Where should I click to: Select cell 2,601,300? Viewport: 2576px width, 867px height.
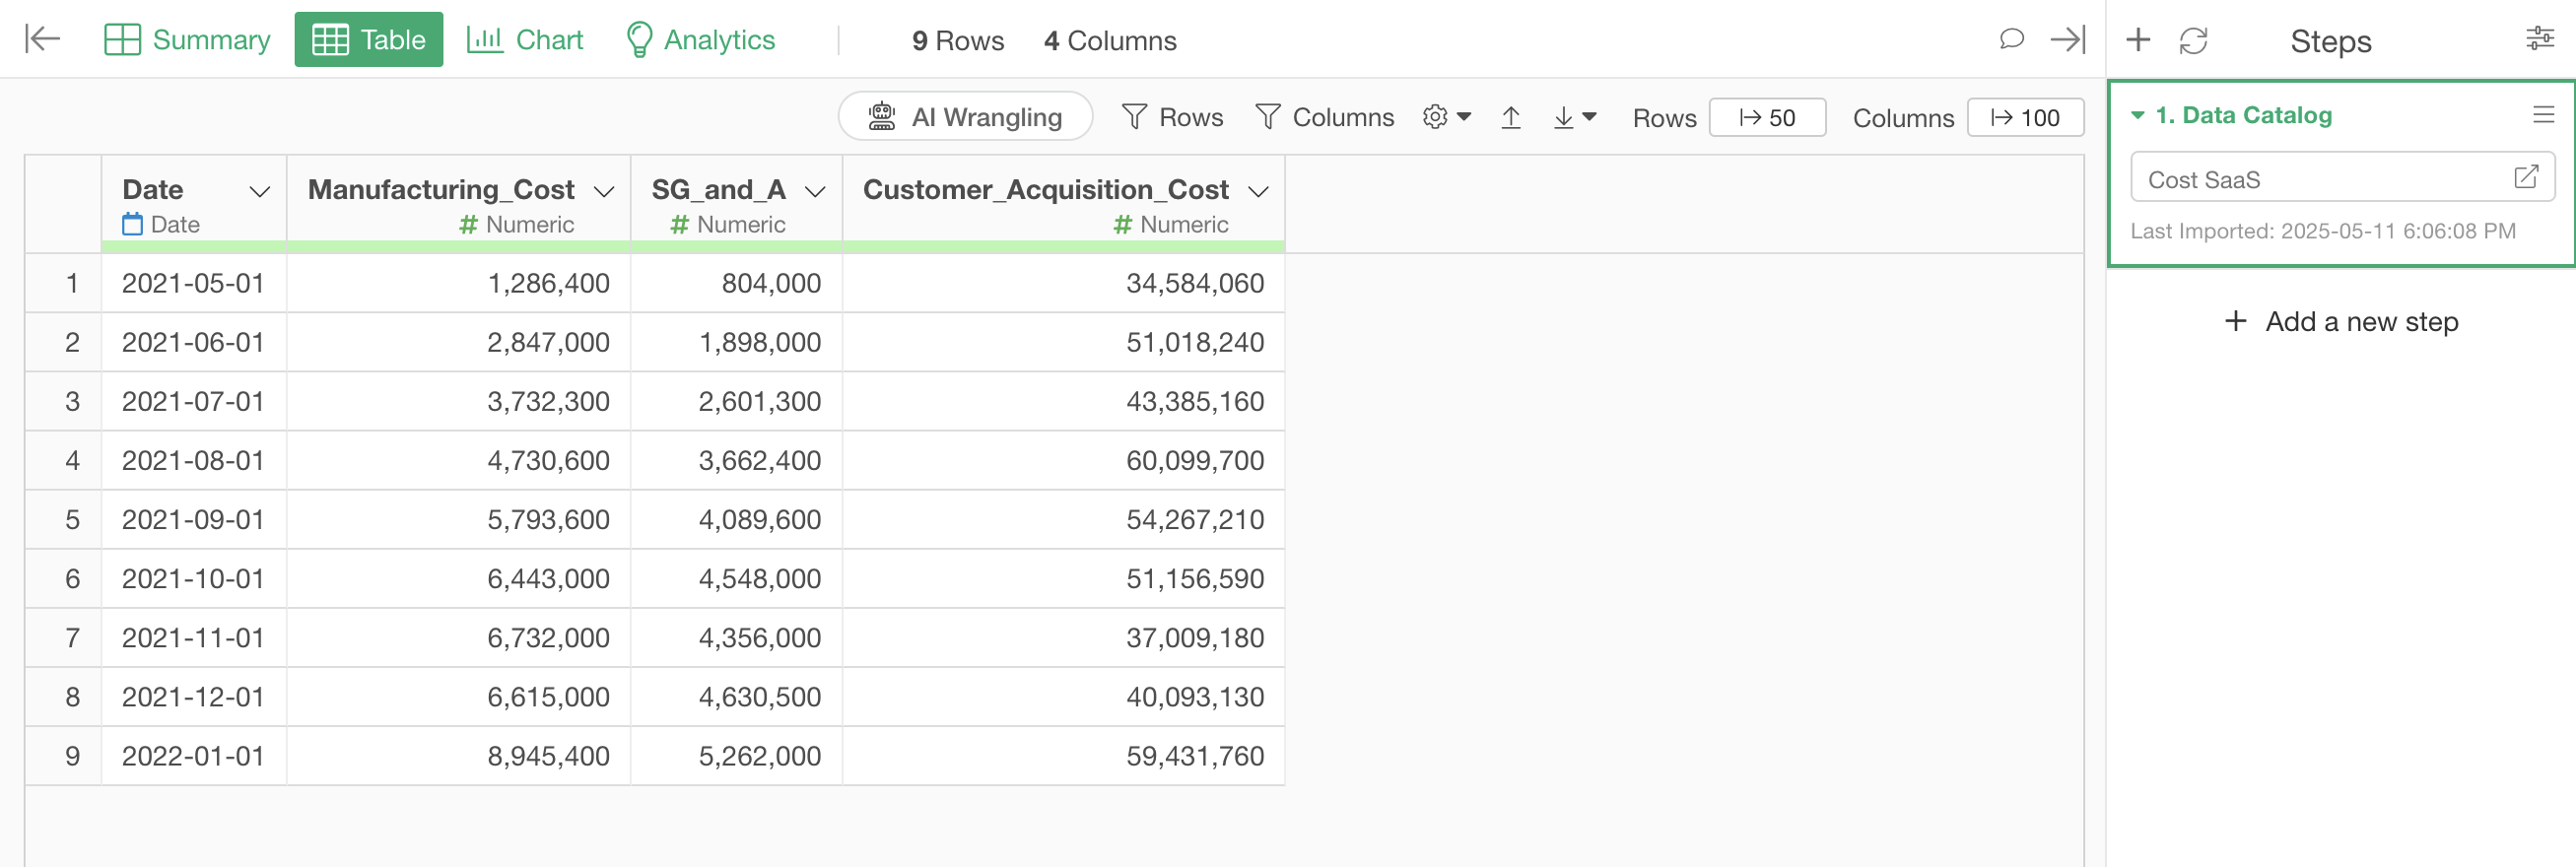pyautogui.click(x=737, y=401)
